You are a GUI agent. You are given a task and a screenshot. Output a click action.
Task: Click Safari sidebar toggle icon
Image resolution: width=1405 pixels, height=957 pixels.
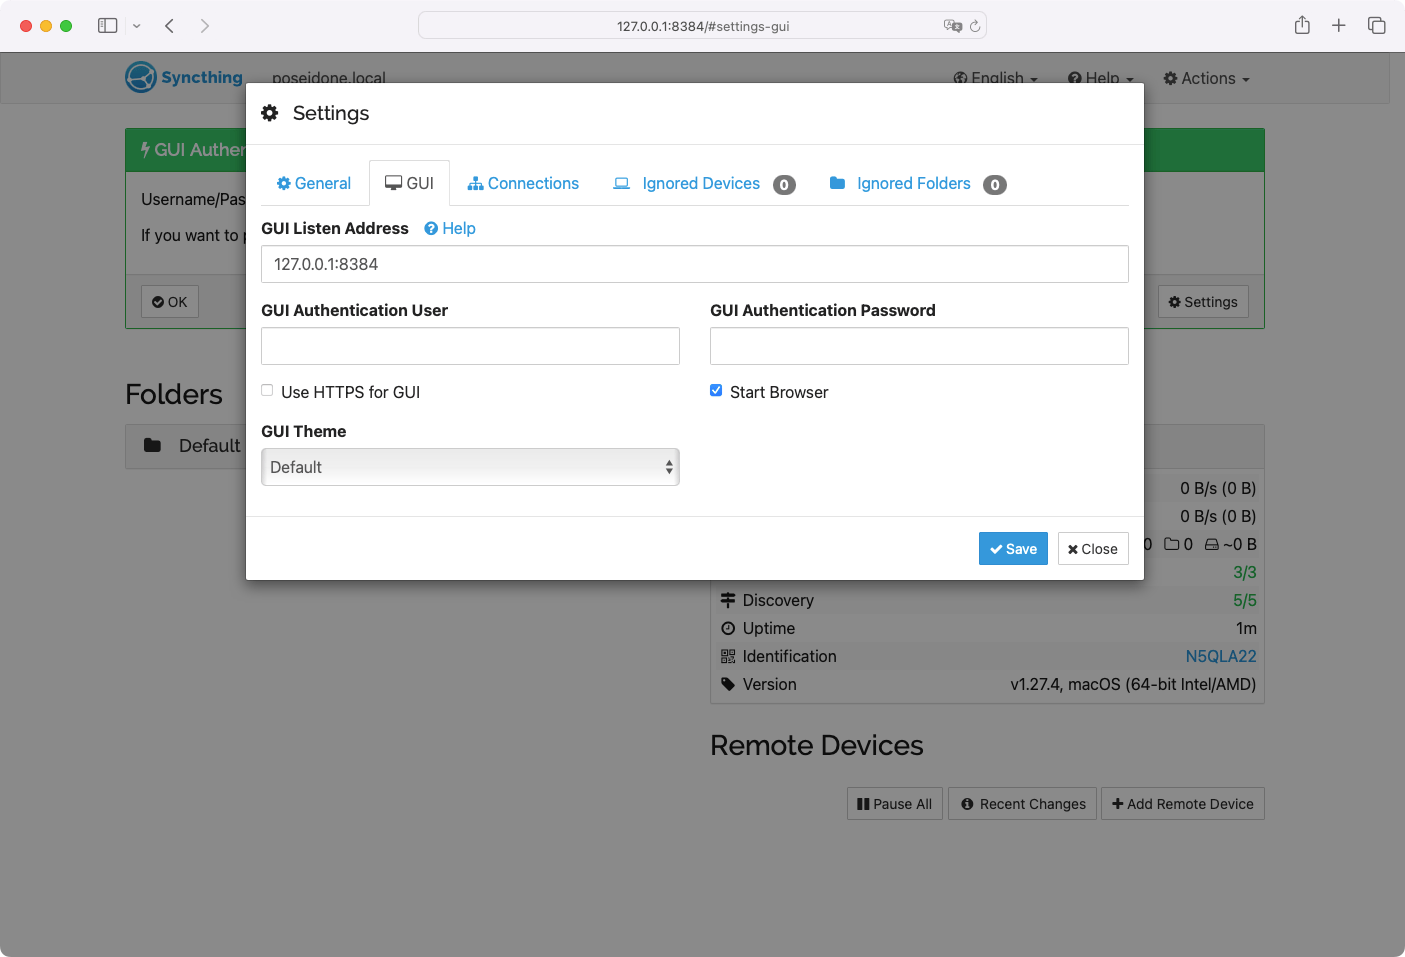[108, 26]
